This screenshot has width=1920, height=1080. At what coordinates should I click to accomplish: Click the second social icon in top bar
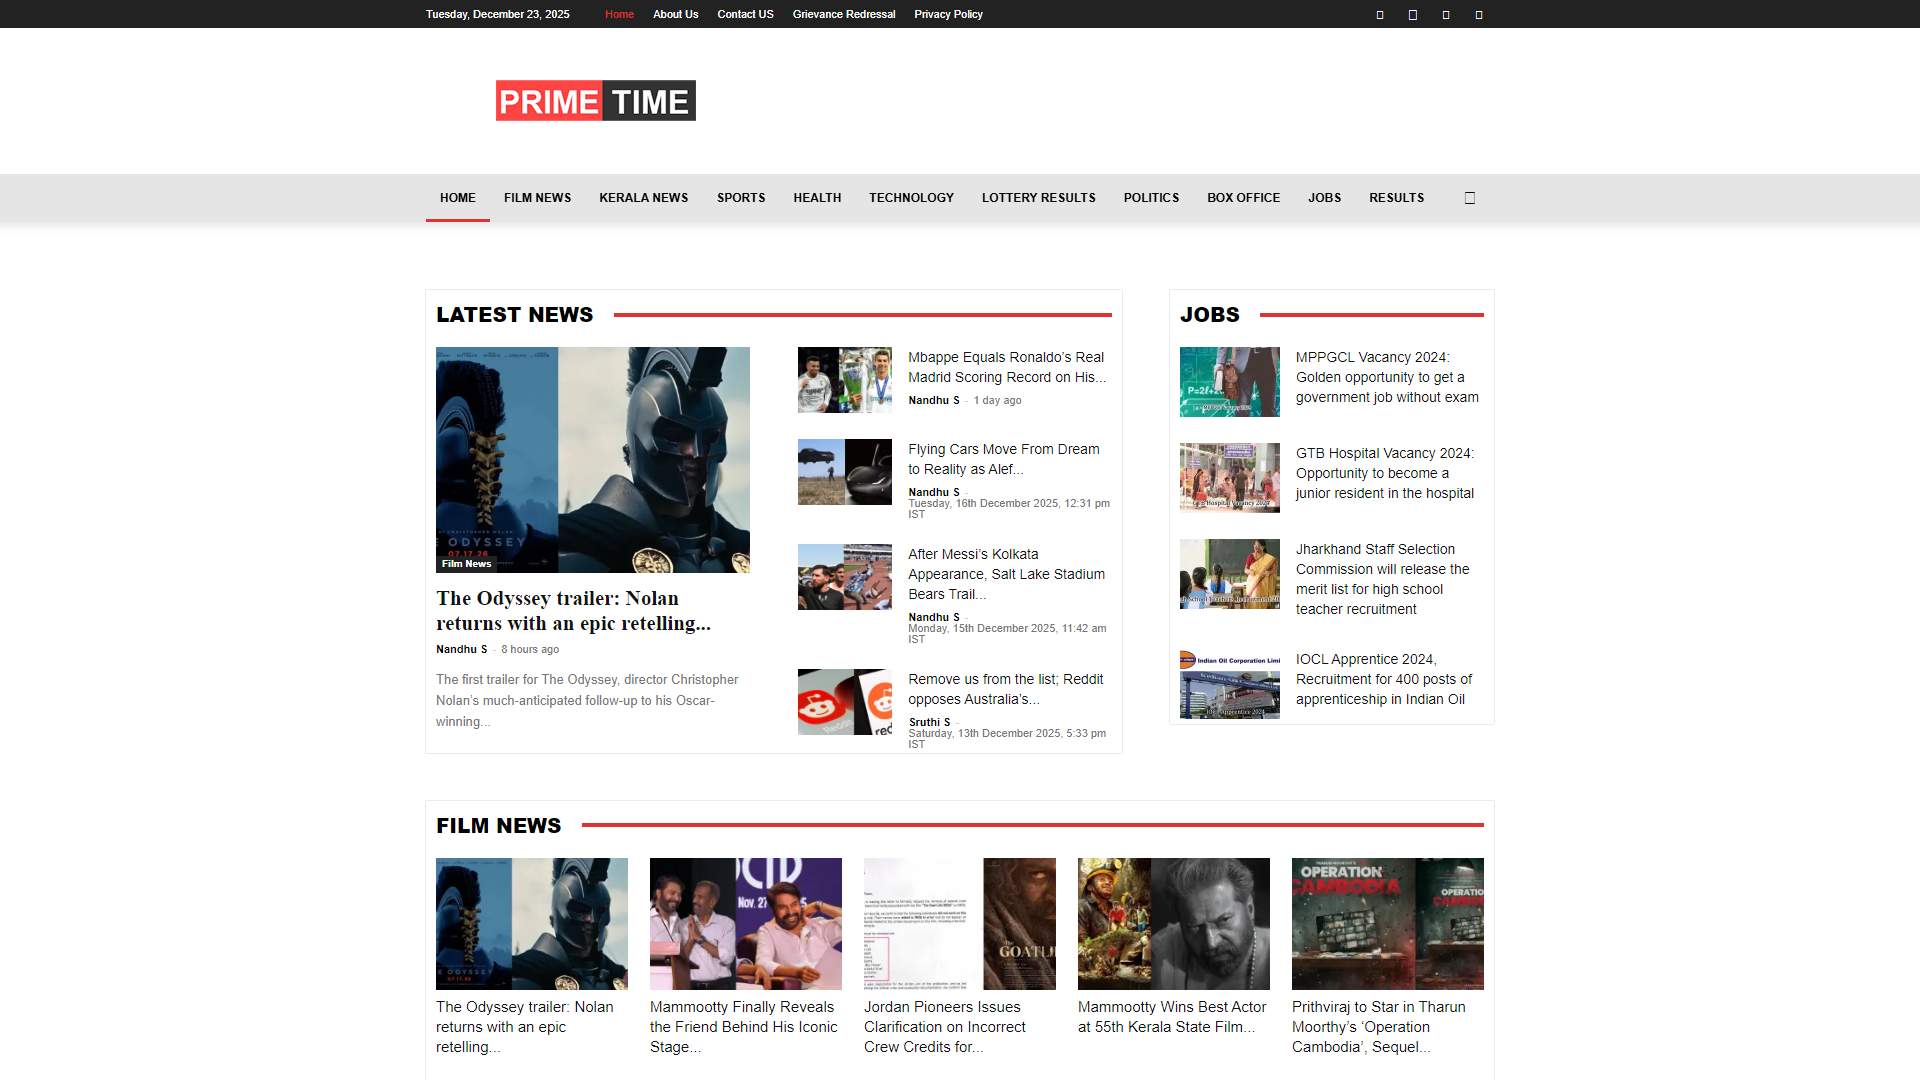tap(1413, 15)
